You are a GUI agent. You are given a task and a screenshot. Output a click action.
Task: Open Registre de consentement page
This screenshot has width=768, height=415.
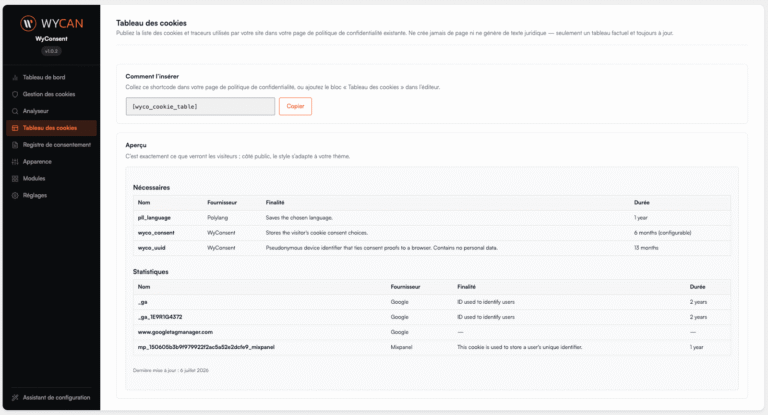click(51, 145)
